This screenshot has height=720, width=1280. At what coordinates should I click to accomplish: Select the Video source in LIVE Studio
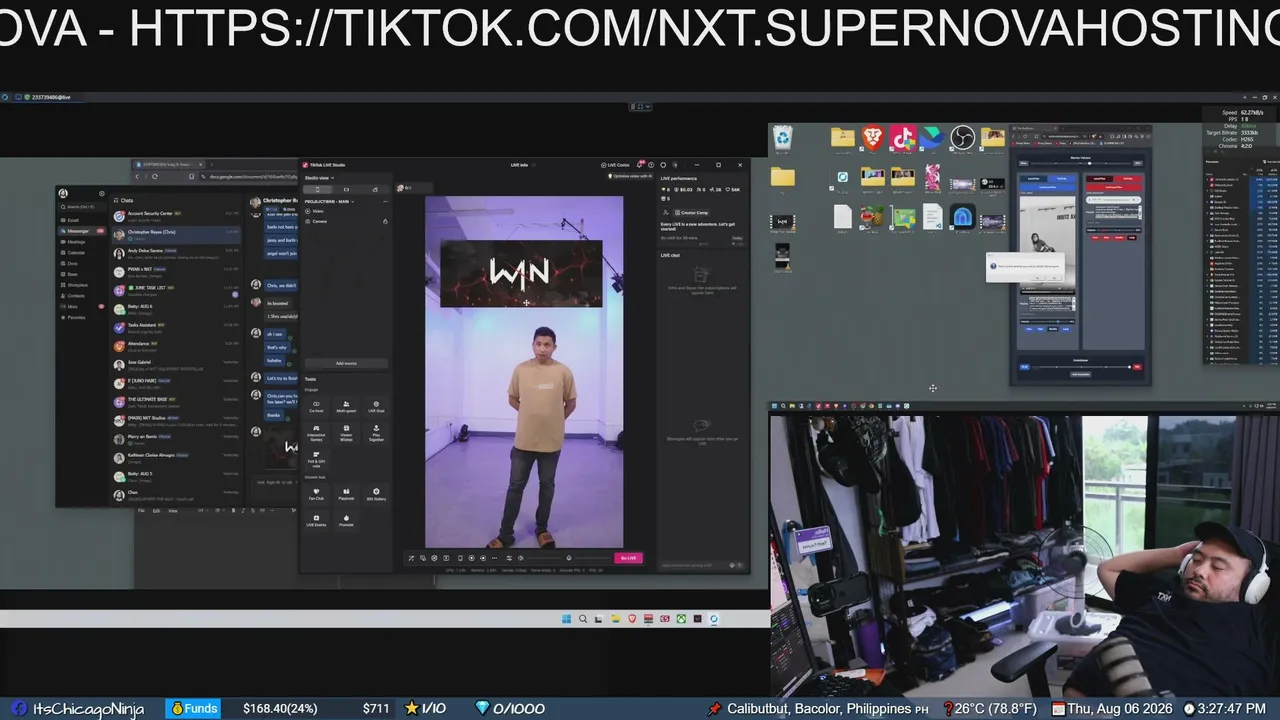tap(346, 211)
